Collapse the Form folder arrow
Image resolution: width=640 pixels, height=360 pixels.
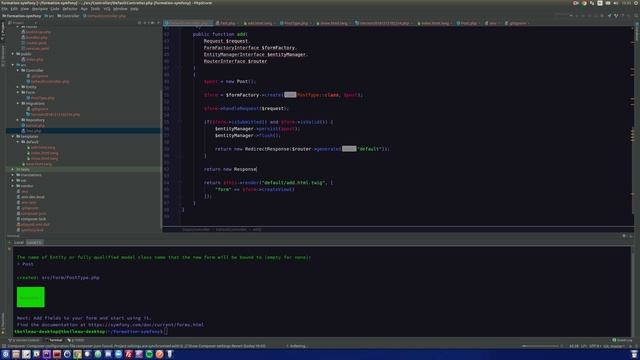pyautogui.click(x=18, y=93)
